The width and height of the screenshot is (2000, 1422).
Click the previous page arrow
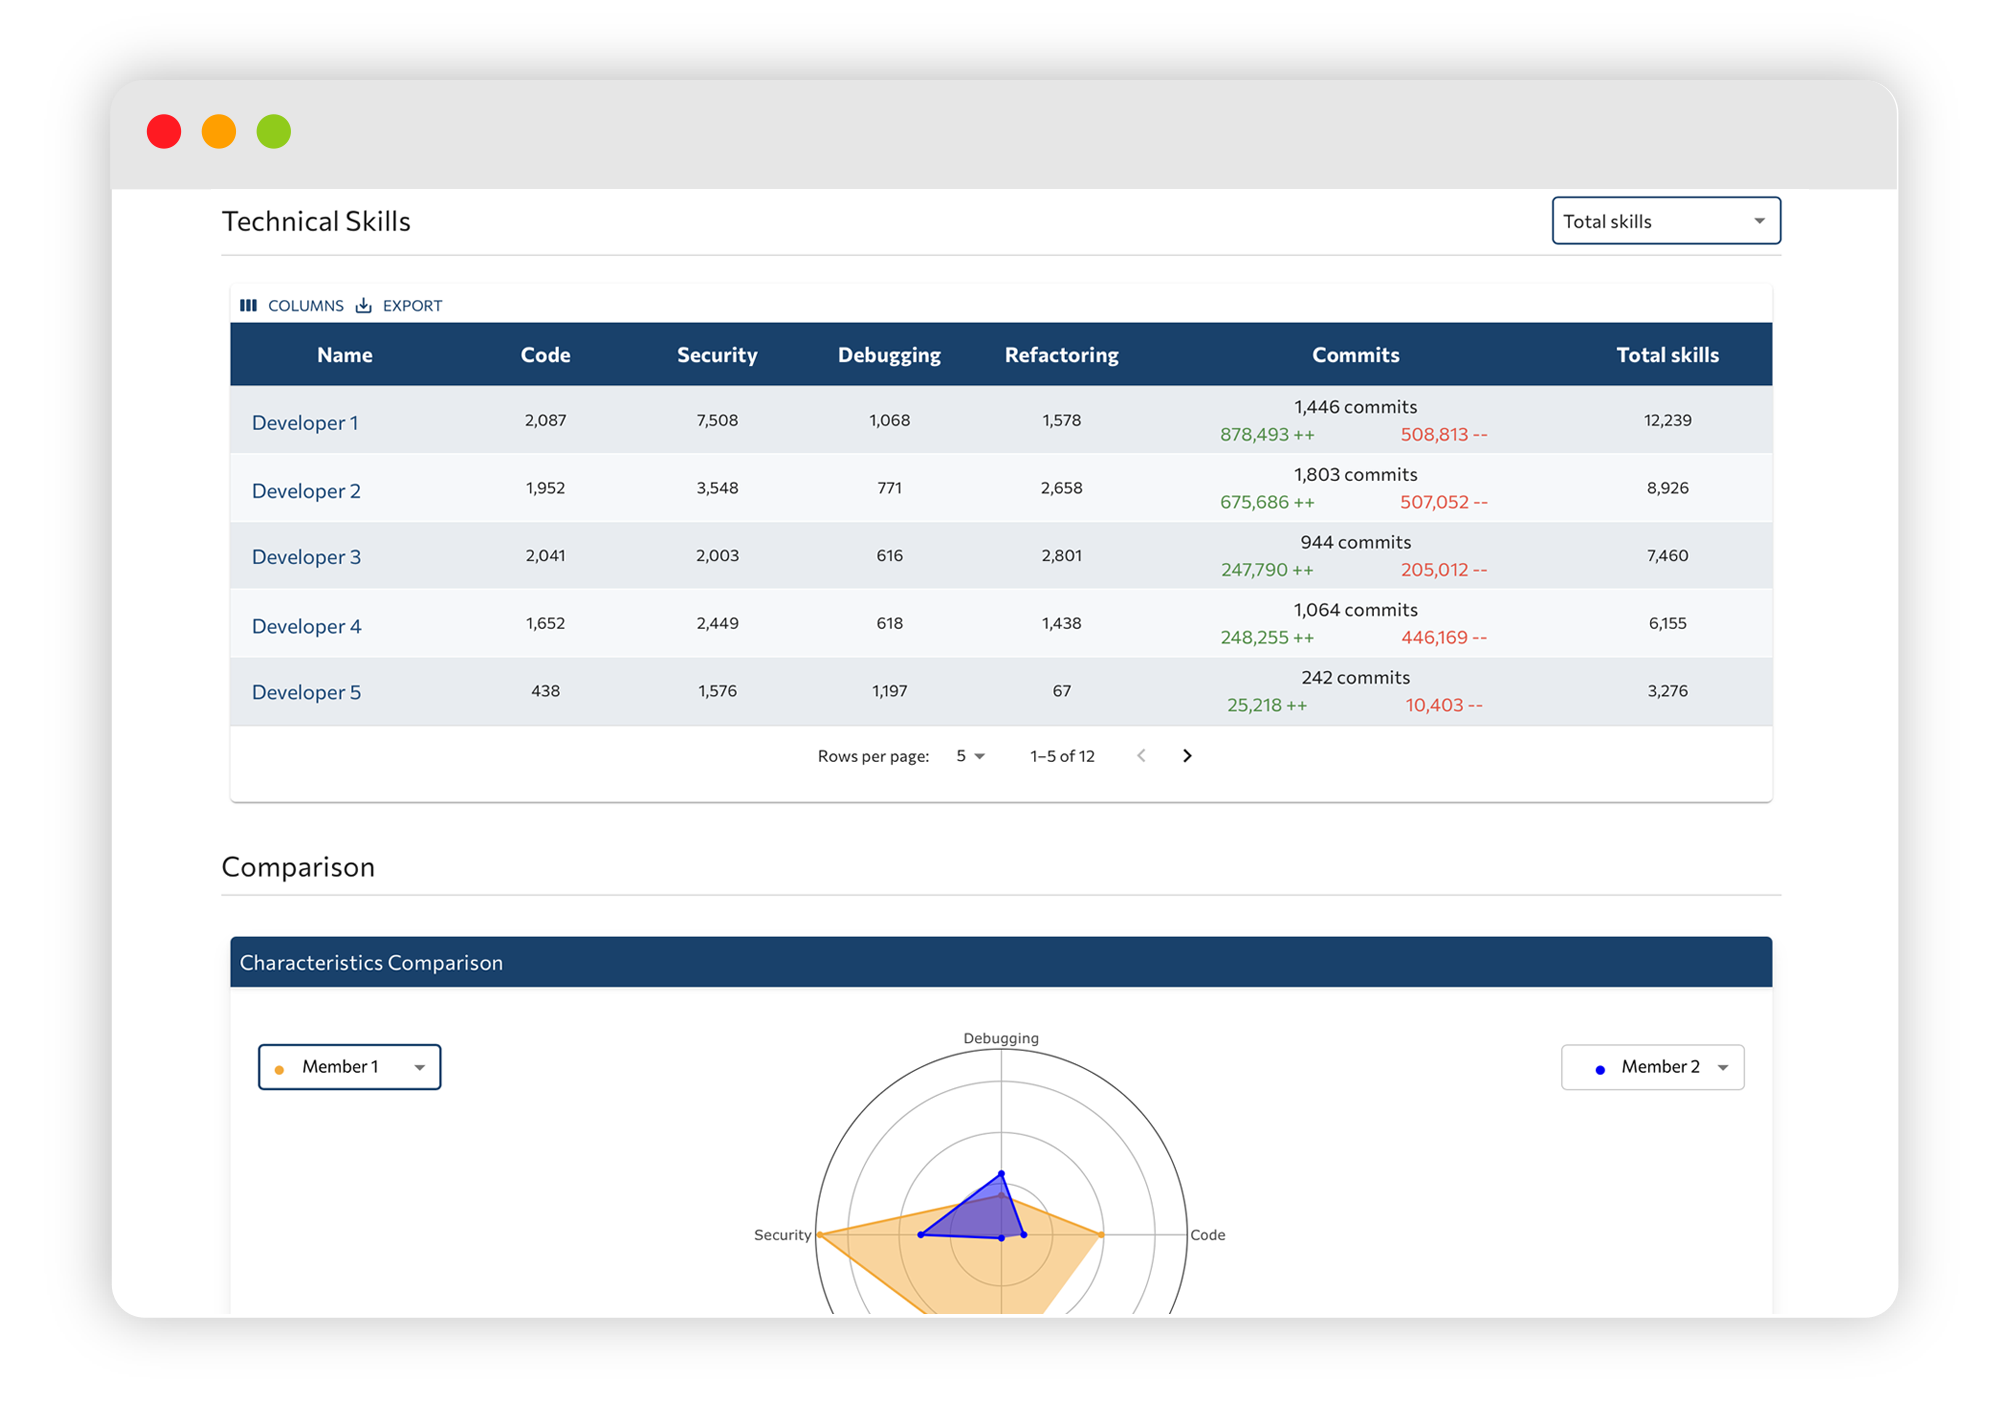(x=1141, y=756)
